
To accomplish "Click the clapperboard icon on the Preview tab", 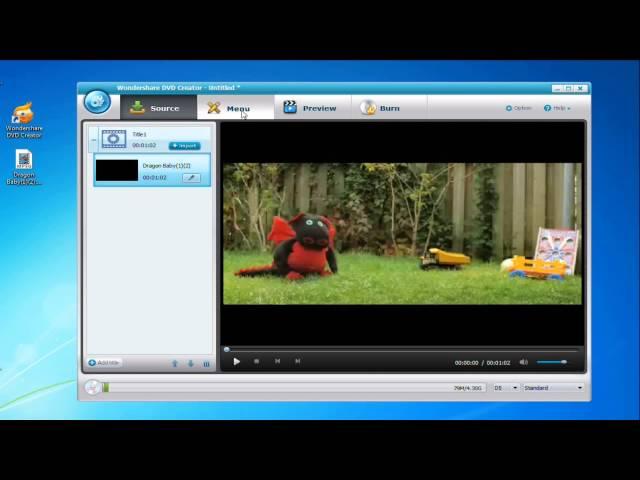I will pos(290,107).
